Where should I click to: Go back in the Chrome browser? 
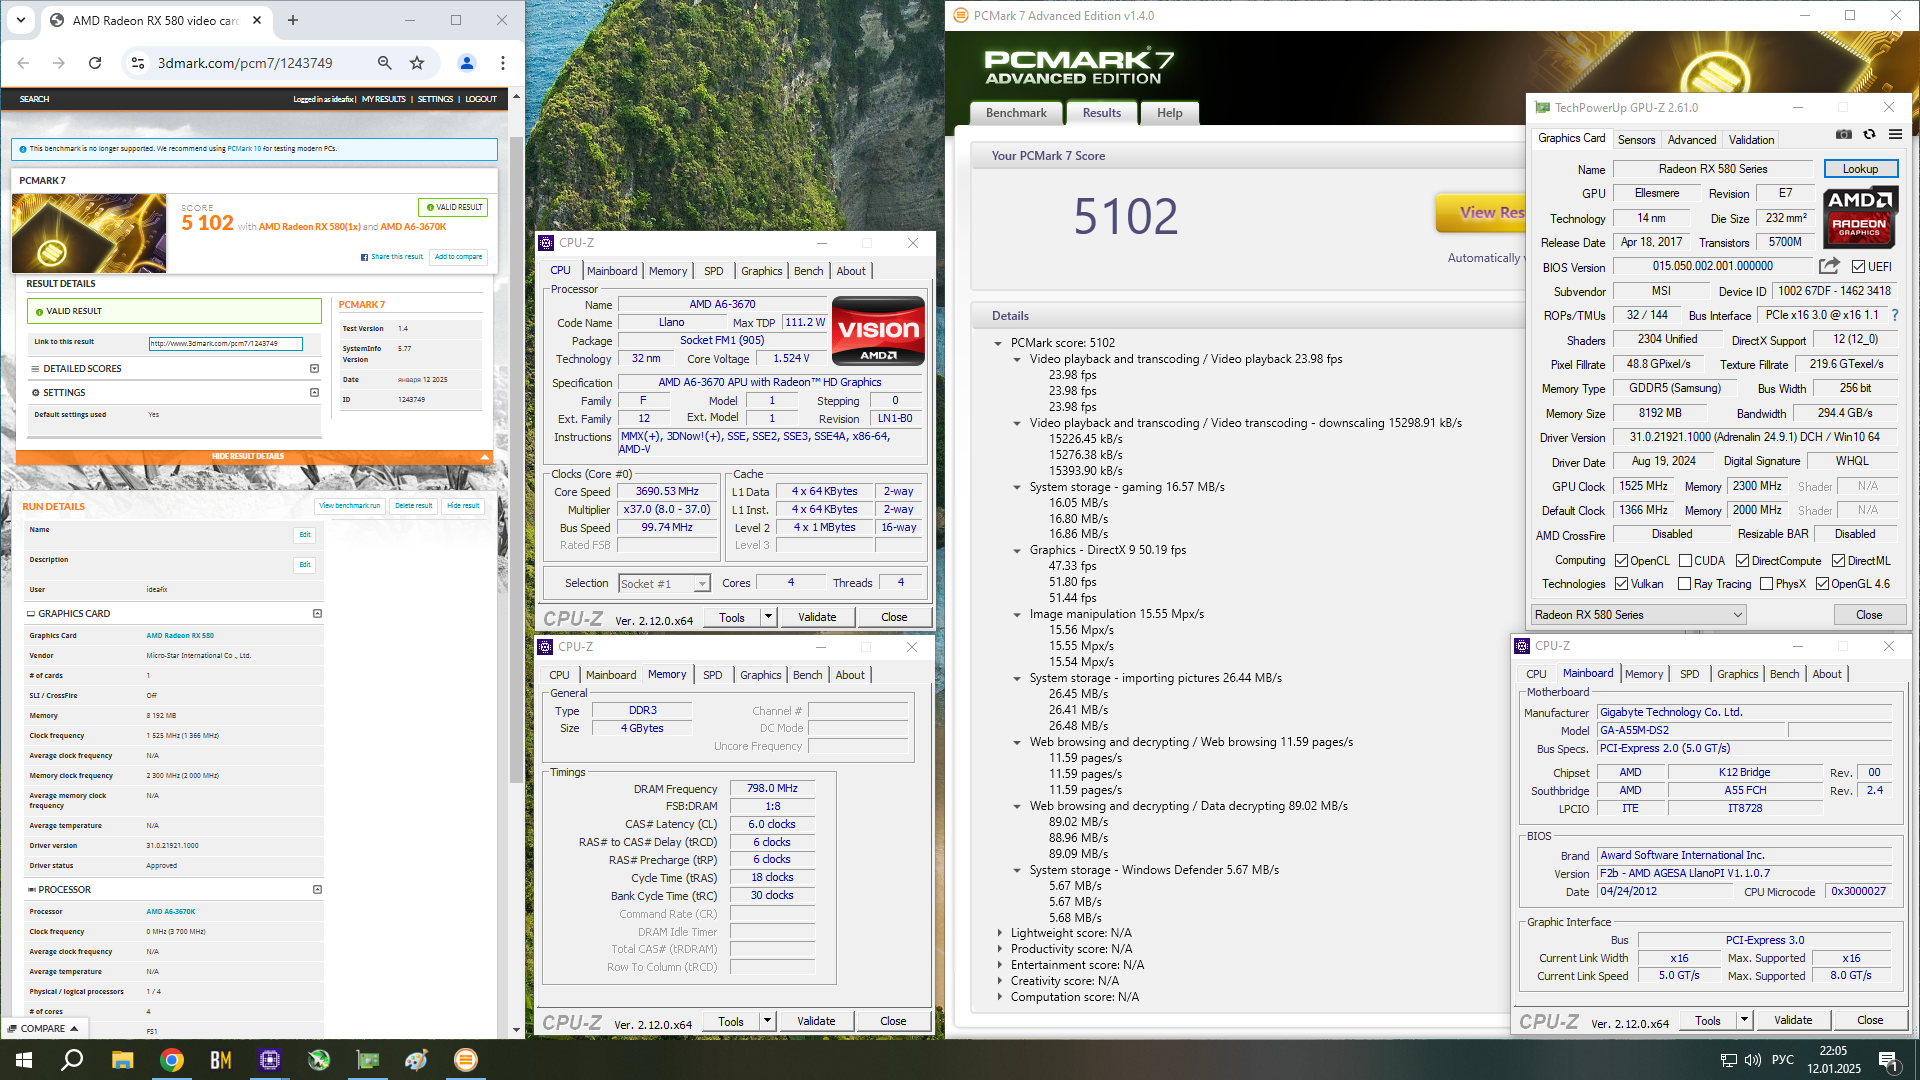23,63
